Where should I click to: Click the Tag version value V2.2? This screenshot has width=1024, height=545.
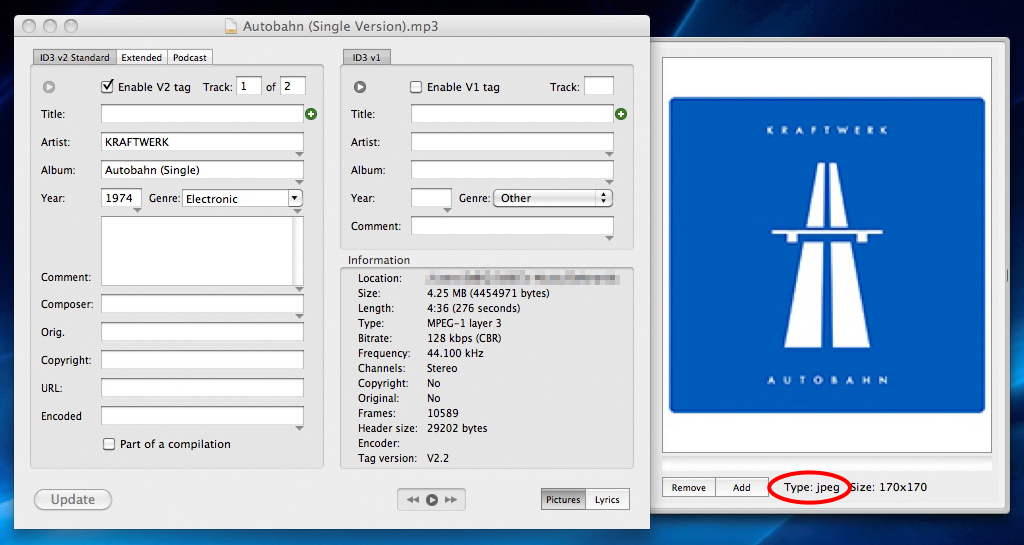pyautogui.click(x=438, y=459)
